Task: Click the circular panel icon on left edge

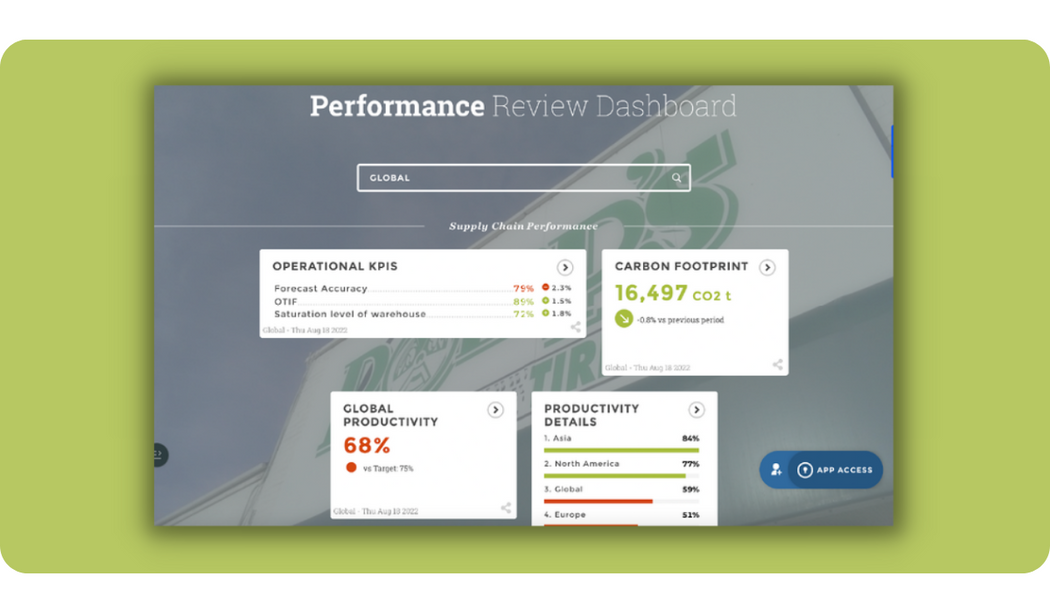Action: point(158,455)
